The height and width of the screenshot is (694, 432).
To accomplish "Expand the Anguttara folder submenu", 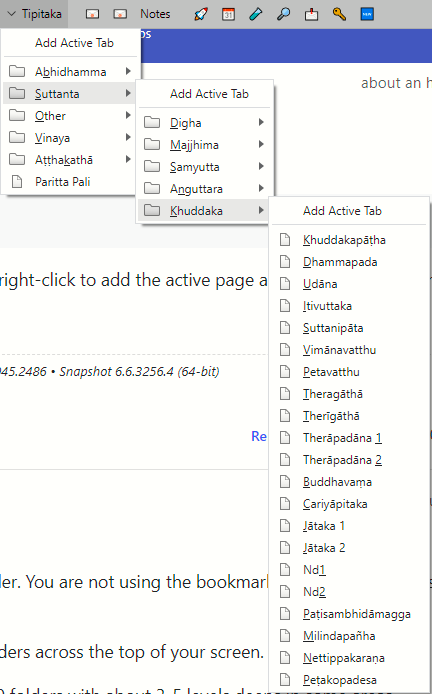I will pos(205,189).
